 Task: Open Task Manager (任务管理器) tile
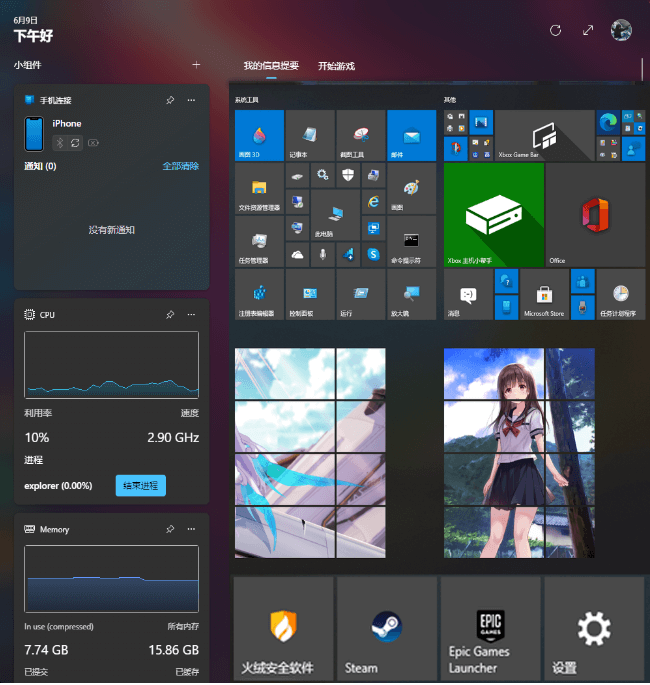coord(259,242)
